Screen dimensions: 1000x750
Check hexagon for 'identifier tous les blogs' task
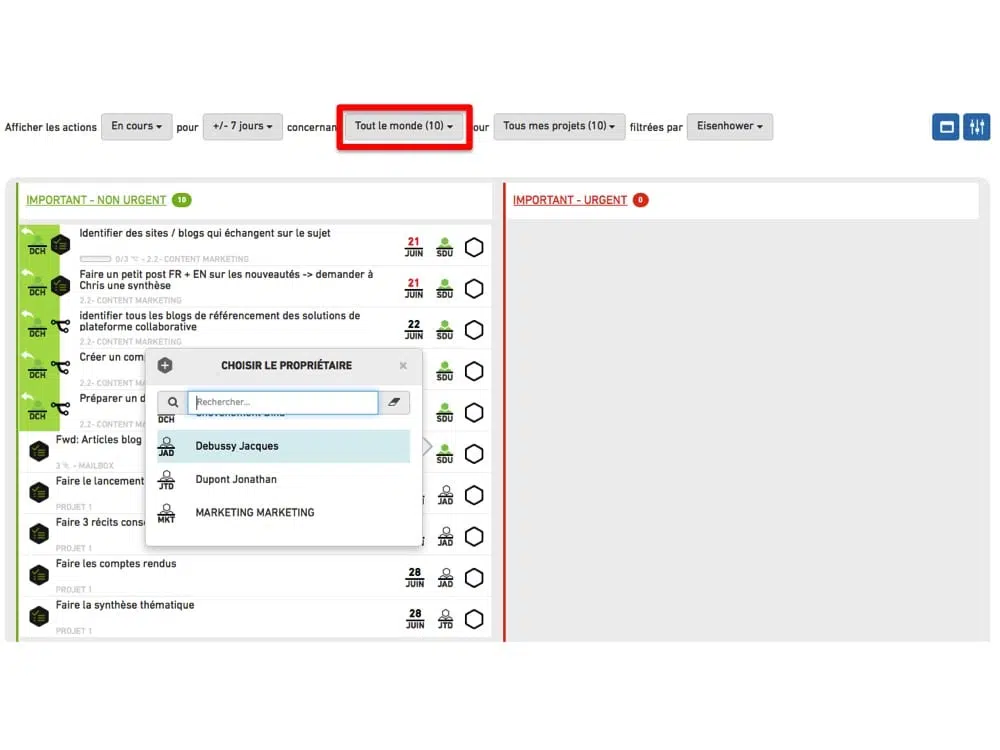474,330
